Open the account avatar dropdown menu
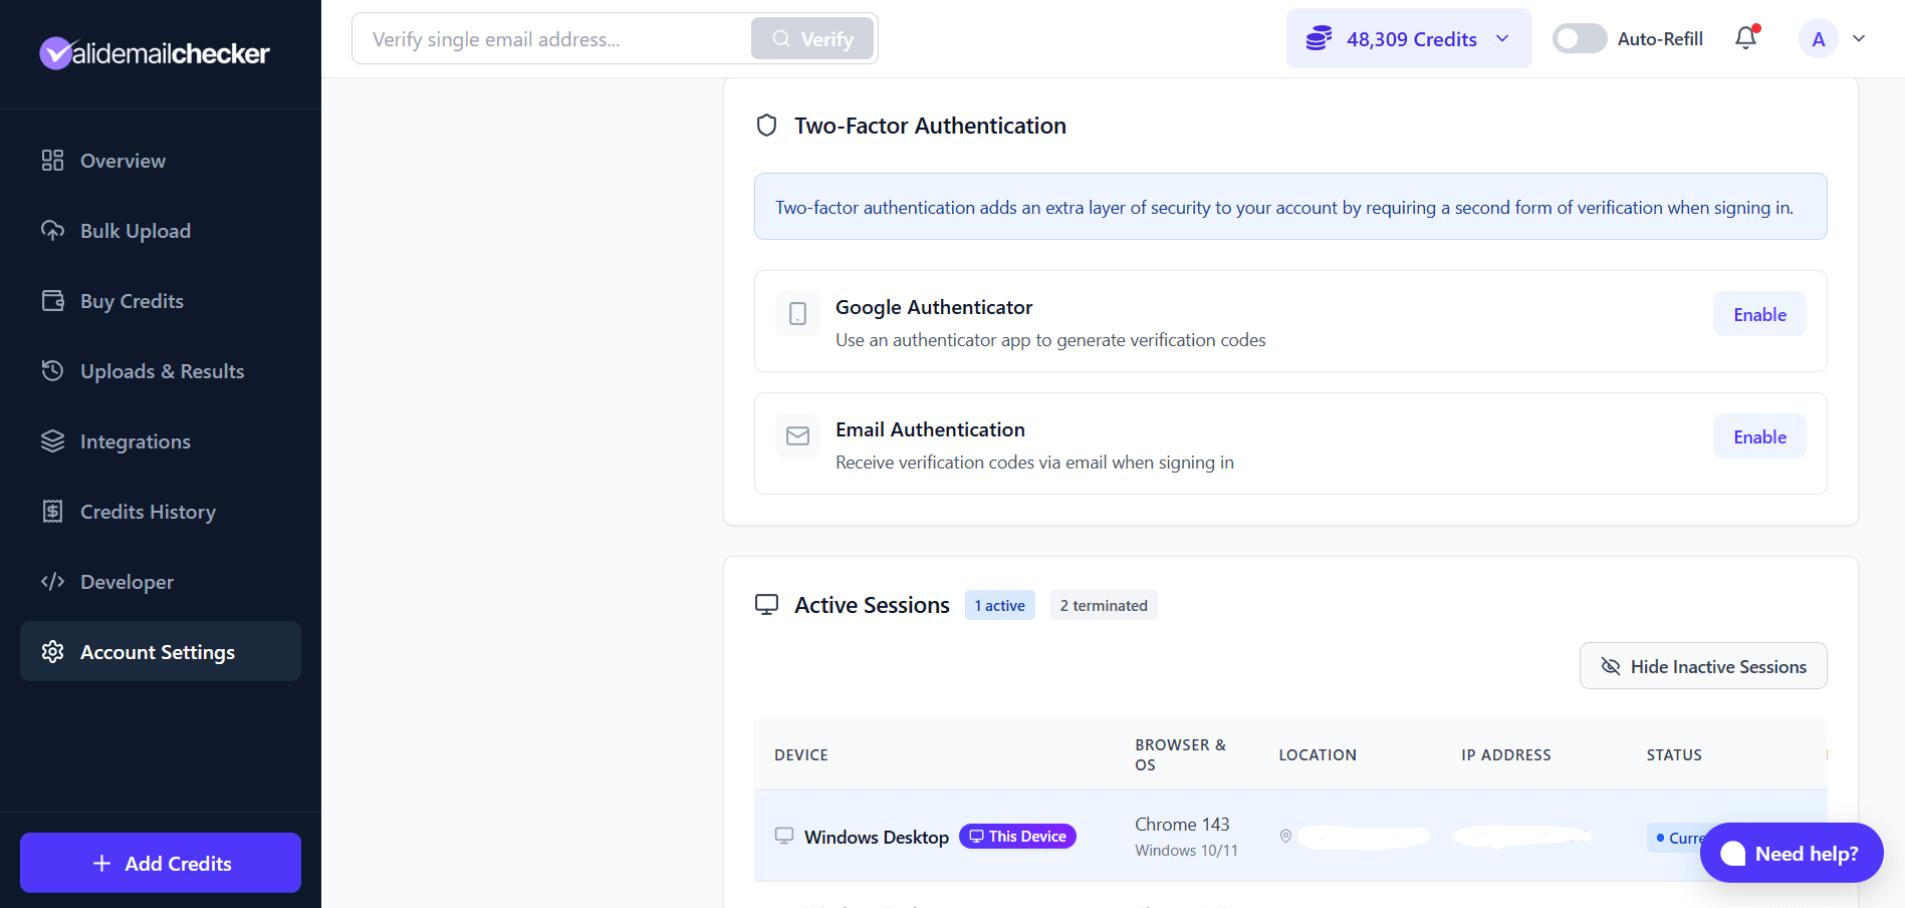This screenshot has height=908, width=1905. (1833, 38)
